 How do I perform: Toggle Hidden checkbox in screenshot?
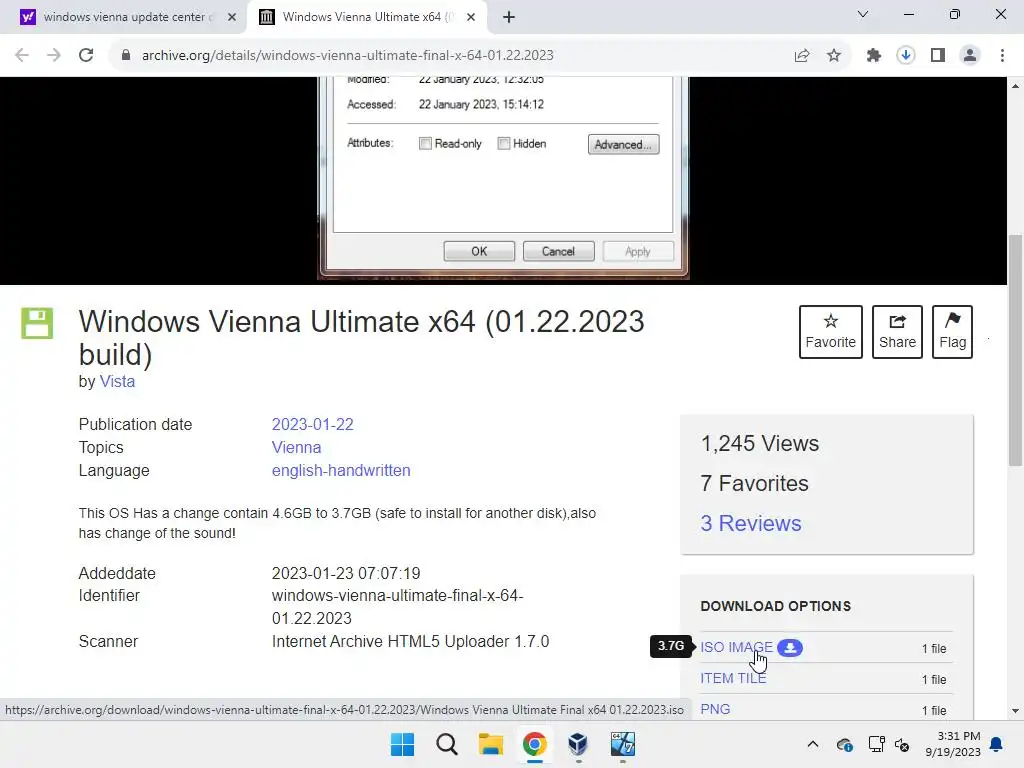pyautogui.click(x=504, y=144)
